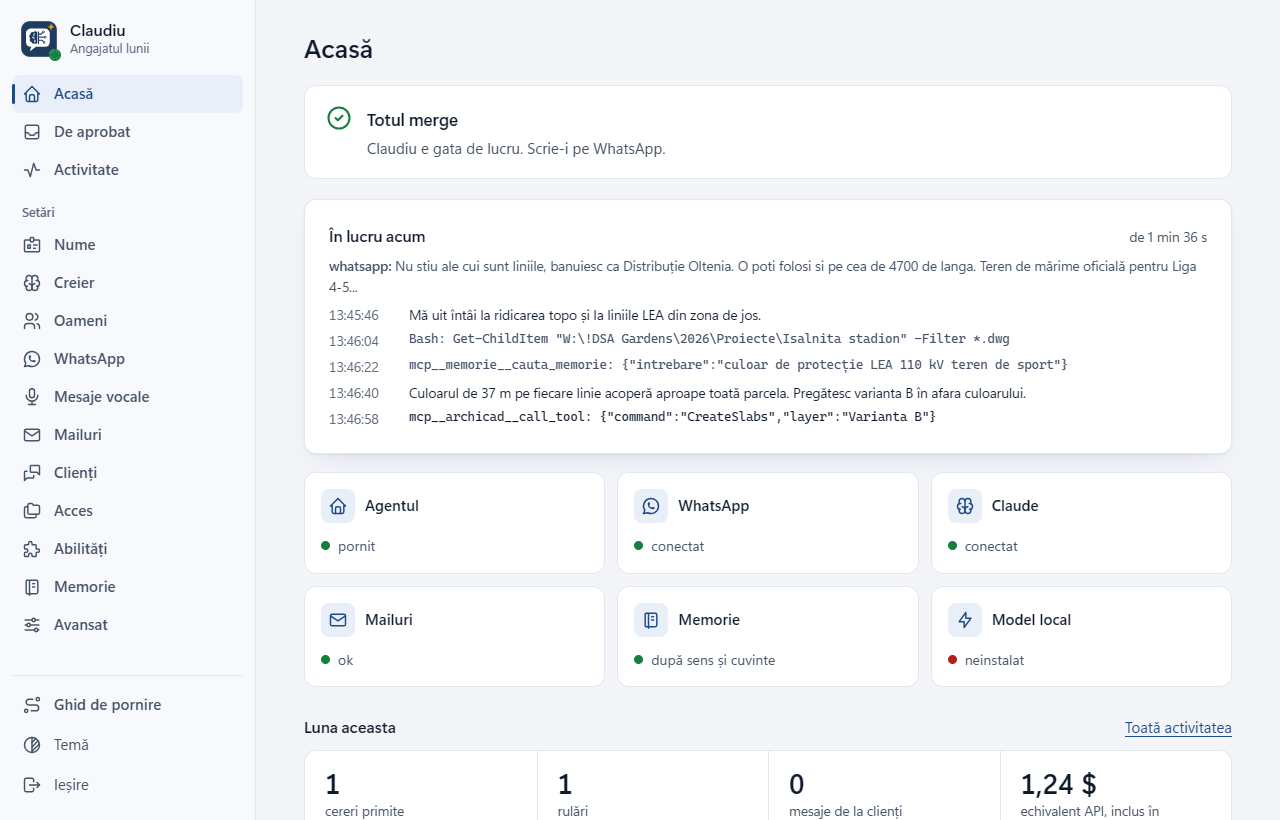Click the house icon on the Agentul card
1280x820 pixels.
(338, 506)
